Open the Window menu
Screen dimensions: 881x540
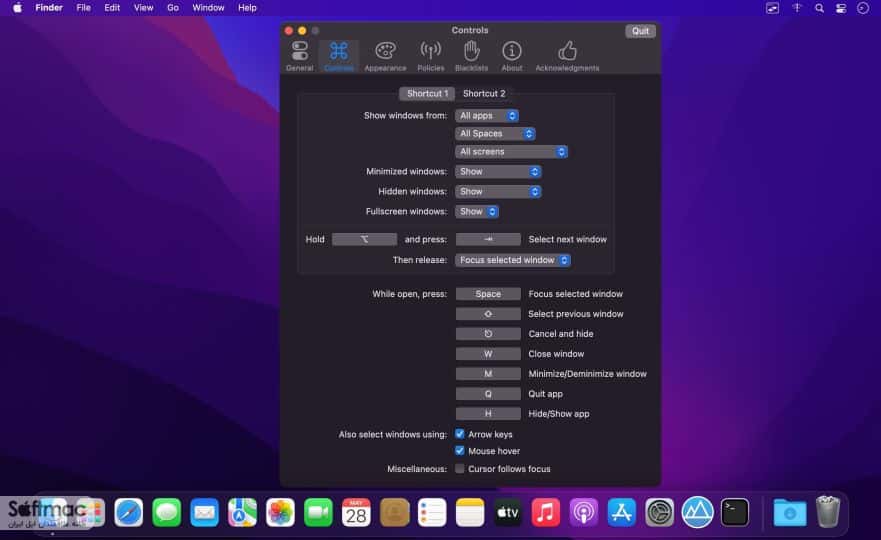(x=208, y=8)
